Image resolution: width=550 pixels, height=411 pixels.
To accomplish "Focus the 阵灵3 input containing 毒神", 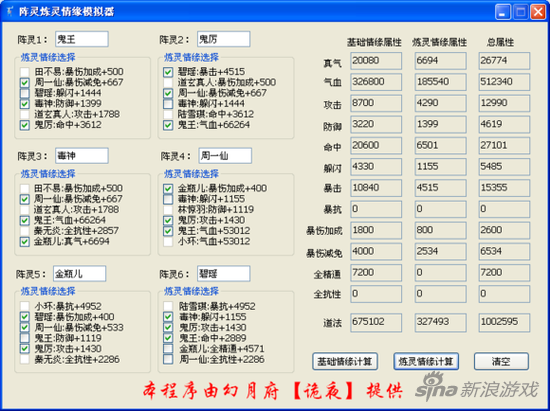I will 82,156.
